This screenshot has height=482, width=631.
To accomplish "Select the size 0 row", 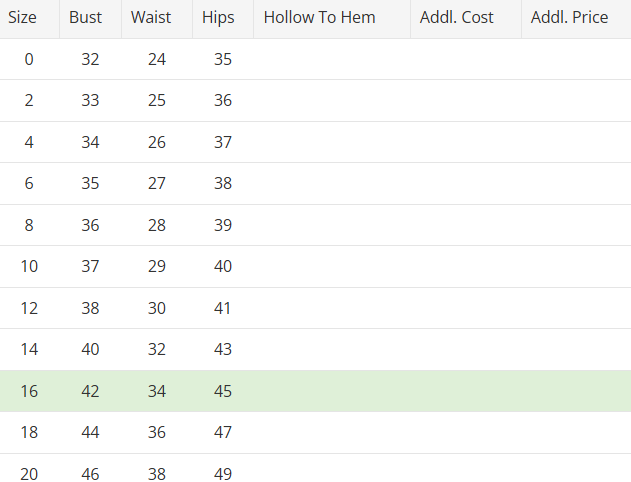I will point(29,60).
